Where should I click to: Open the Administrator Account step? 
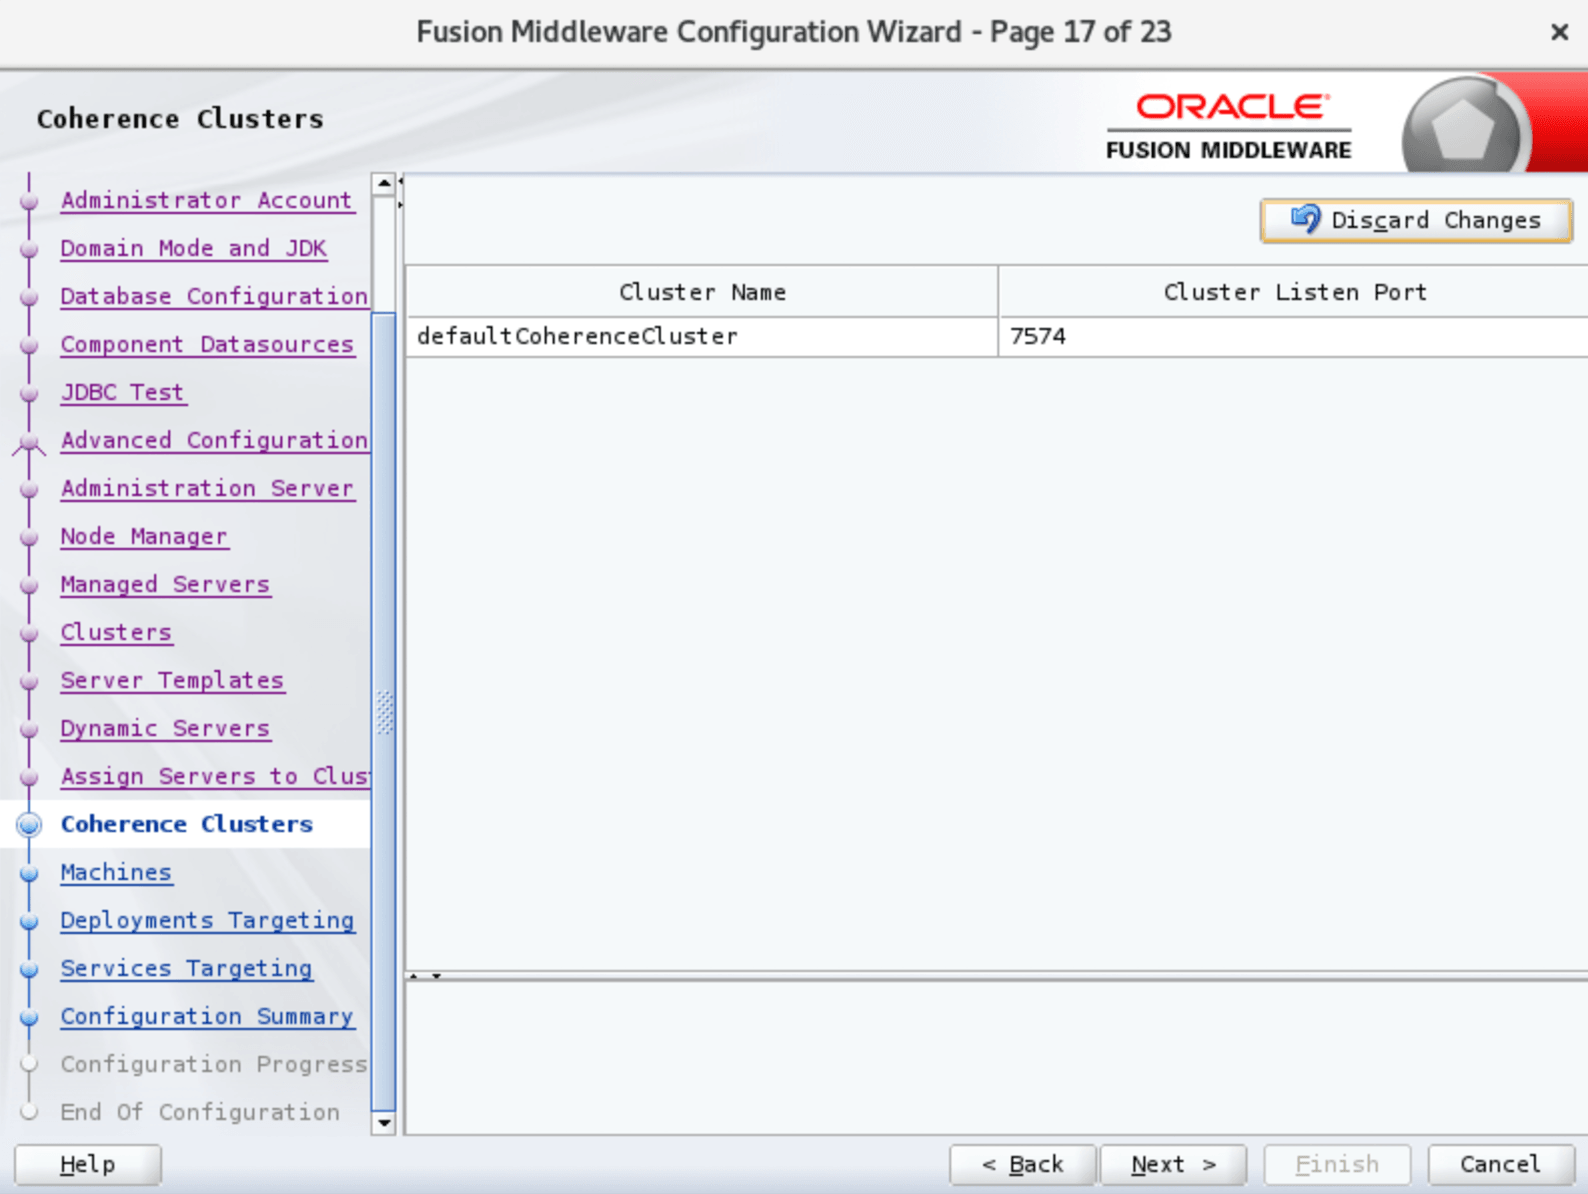207,200
